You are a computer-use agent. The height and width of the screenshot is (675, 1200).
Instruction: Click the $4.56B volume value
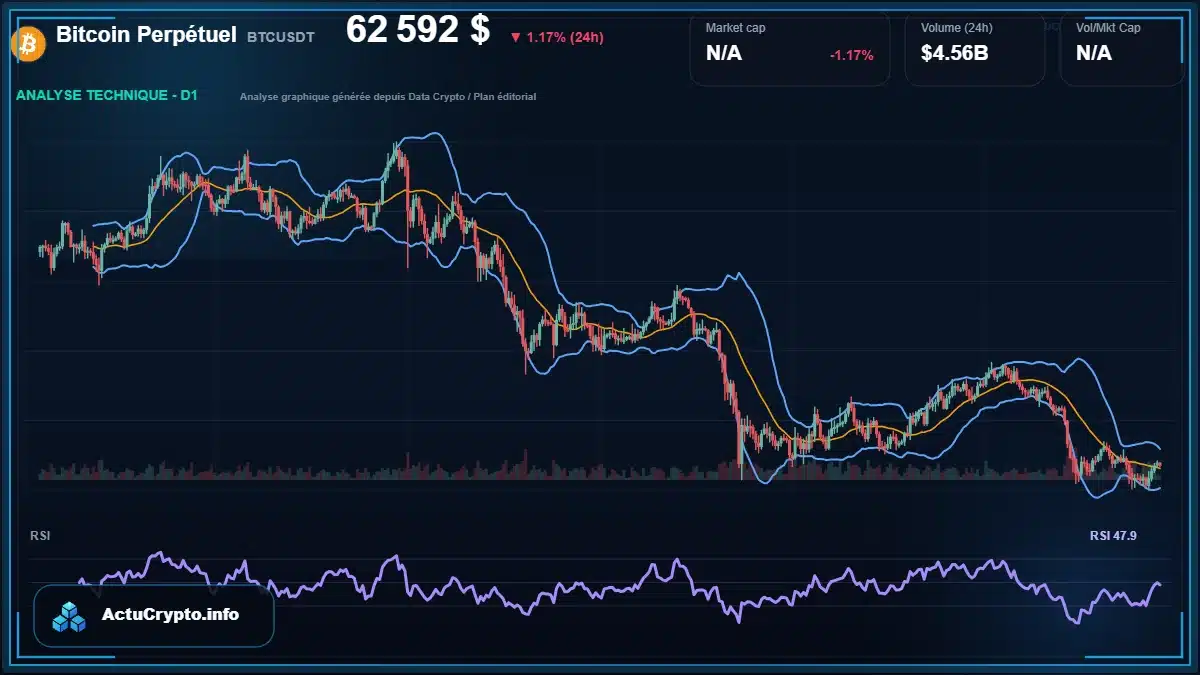(954, 53)
